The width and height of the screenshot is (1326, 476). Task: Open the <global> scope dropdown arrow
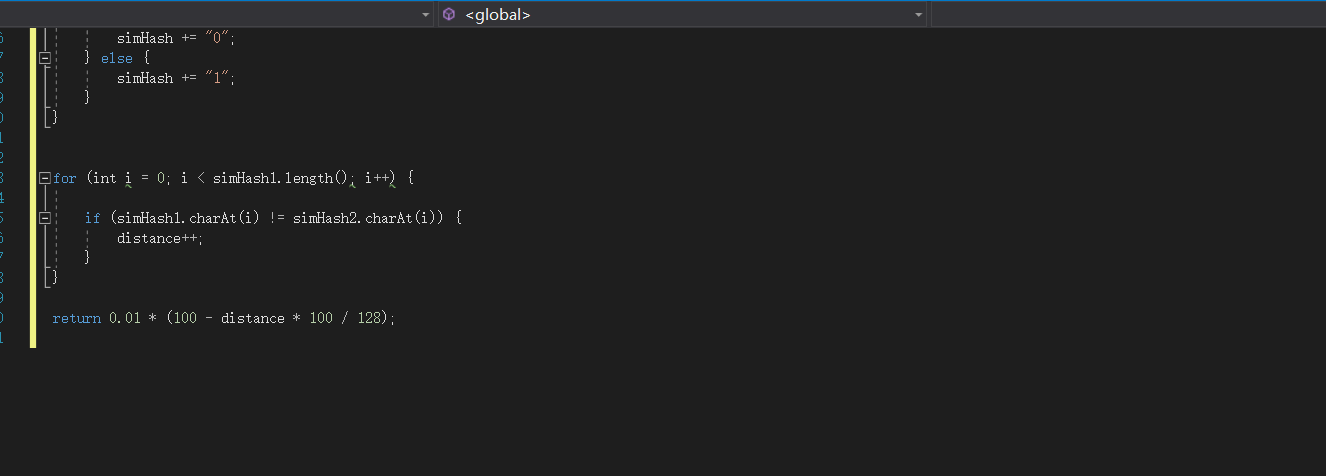click(x=919, y=14)
